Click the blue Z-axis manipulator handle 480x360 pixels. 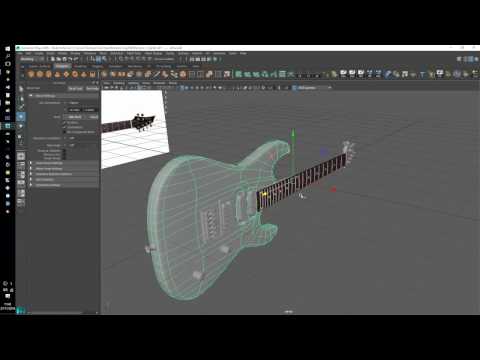point(324,152)
